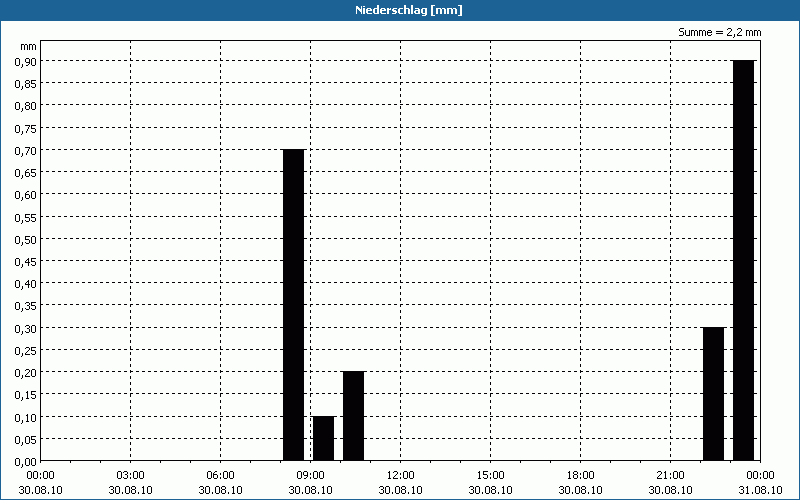Select the 0,45 y-axis value
This screenshot has height=500, width=800.
tap(26, 261)
